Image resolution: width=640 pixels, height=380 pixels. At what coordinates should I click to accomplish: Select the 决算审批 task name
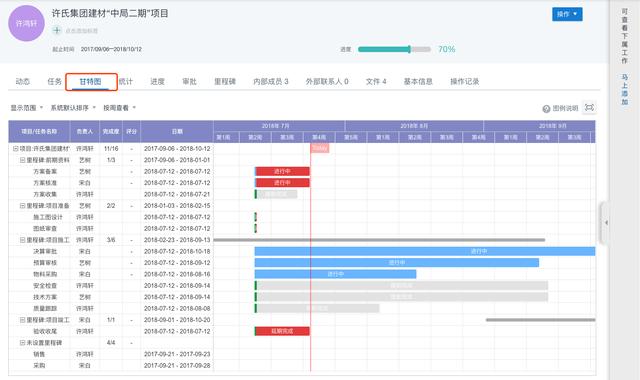45,251
